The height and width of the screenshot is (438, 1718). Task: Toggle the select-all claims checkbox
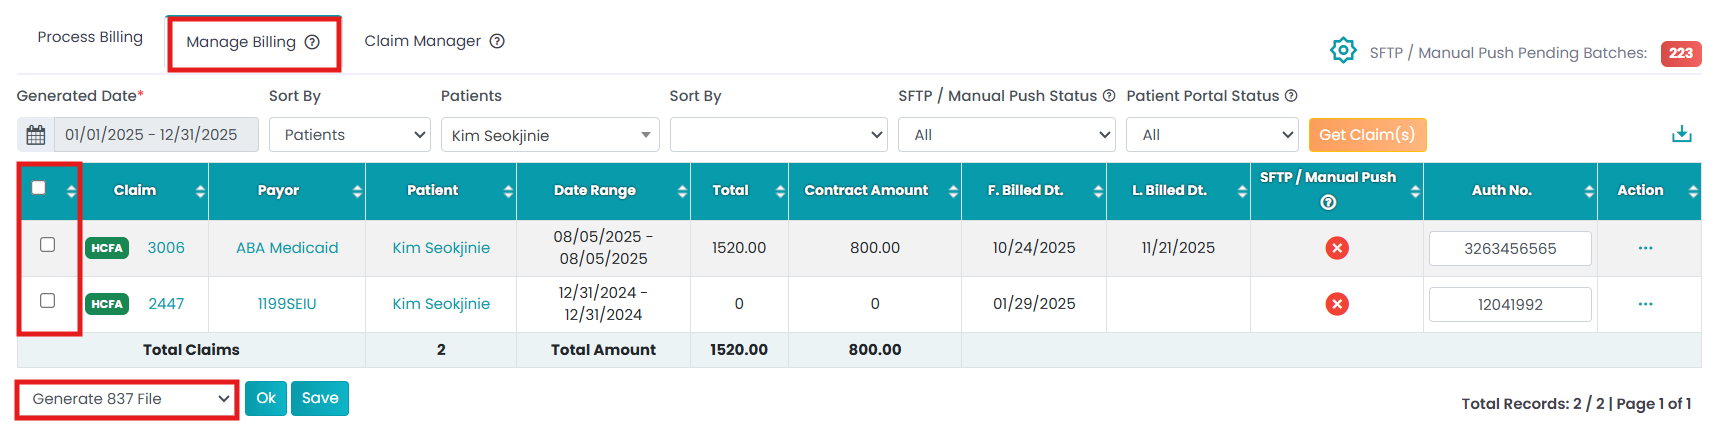tap(39, 188)
